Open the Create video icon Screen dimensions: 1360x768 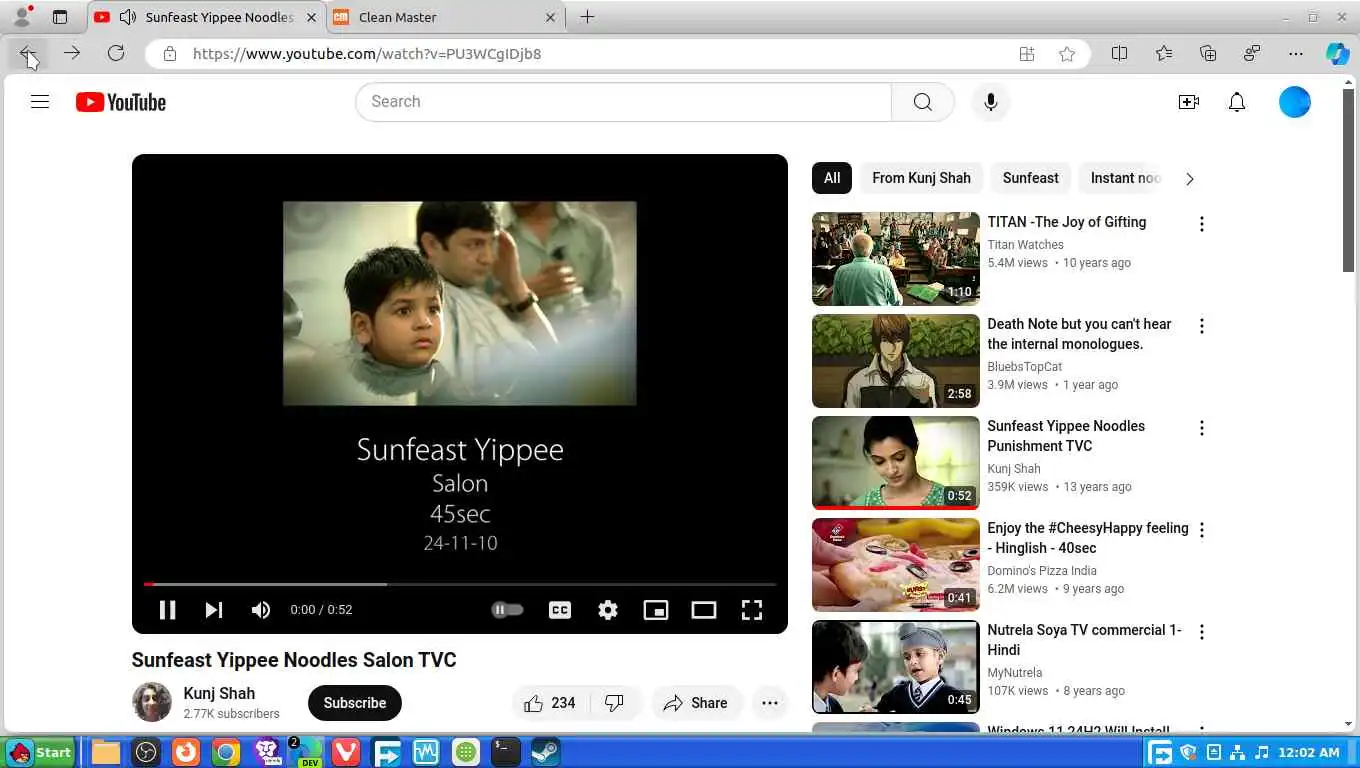pos(1189,102)
